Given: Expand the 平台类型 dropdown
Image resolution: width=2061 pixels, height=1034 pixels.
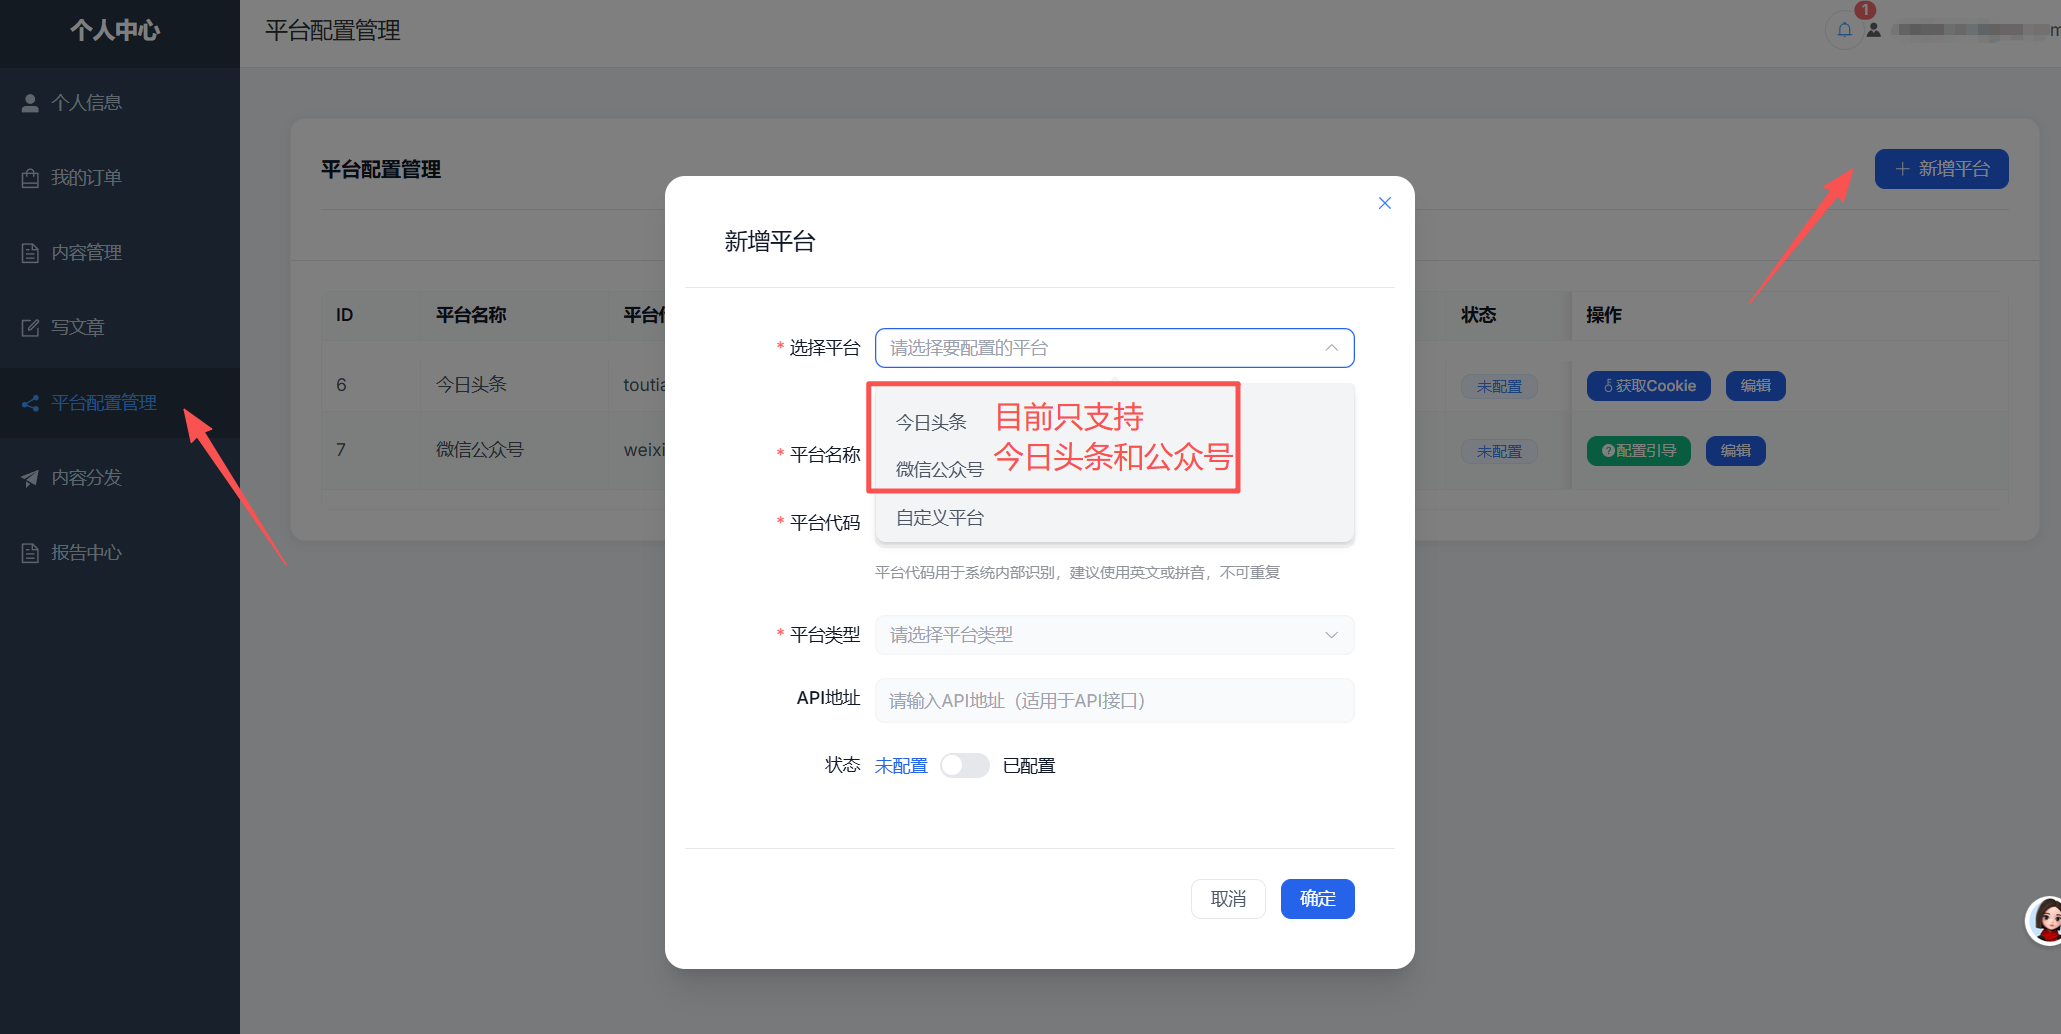Looking at the screenshot, I should pyautogui.click(x=1115, y=635).
